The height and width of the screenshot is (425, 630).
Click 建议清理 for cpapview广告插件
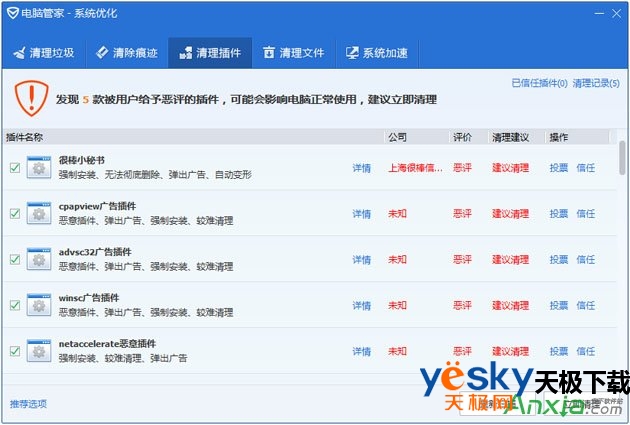tap(510, 214)
